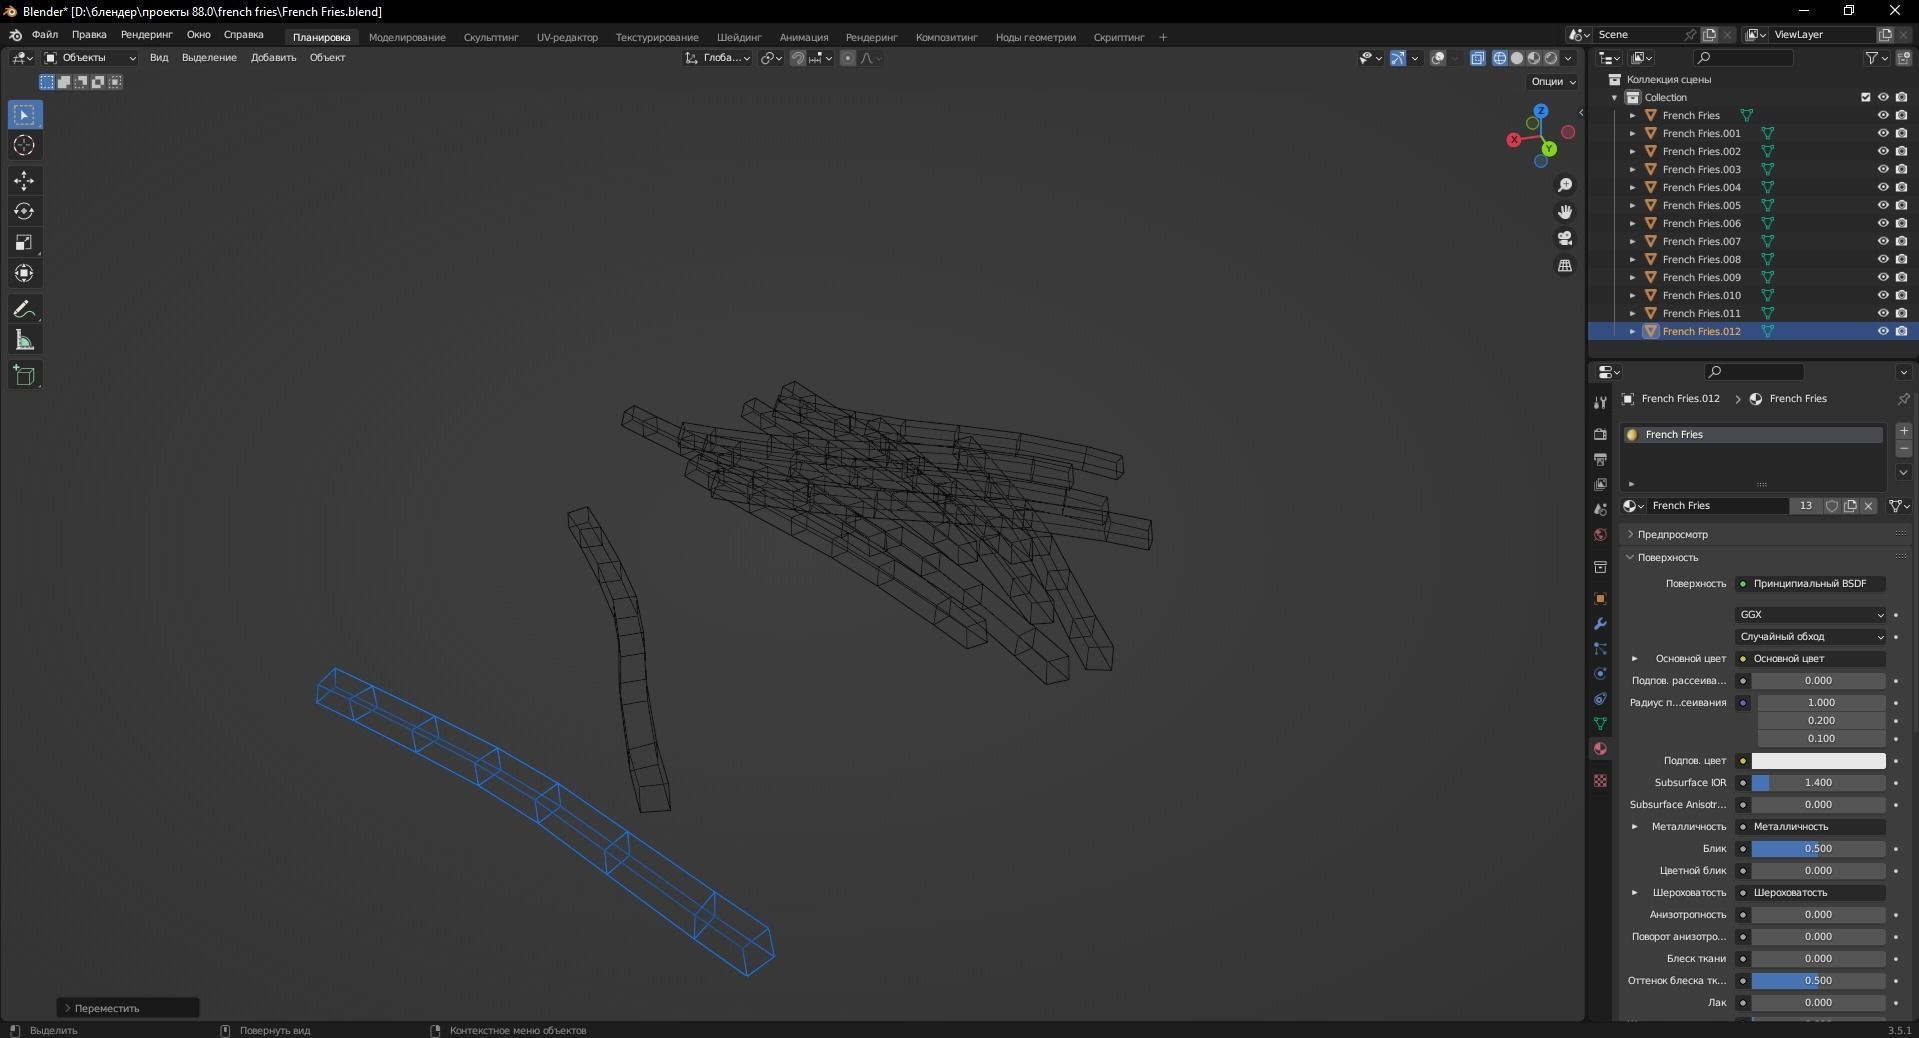The width and height of the screenshot is (1919, 1038).
Task: Open the object mode dropdown 'Объекты'
Action: tap(90, 58)
